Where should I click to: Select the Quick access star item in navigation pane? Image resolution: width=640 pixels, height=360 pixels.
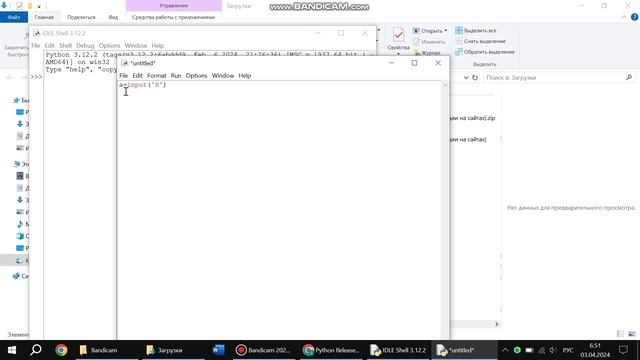click(20, 100)
